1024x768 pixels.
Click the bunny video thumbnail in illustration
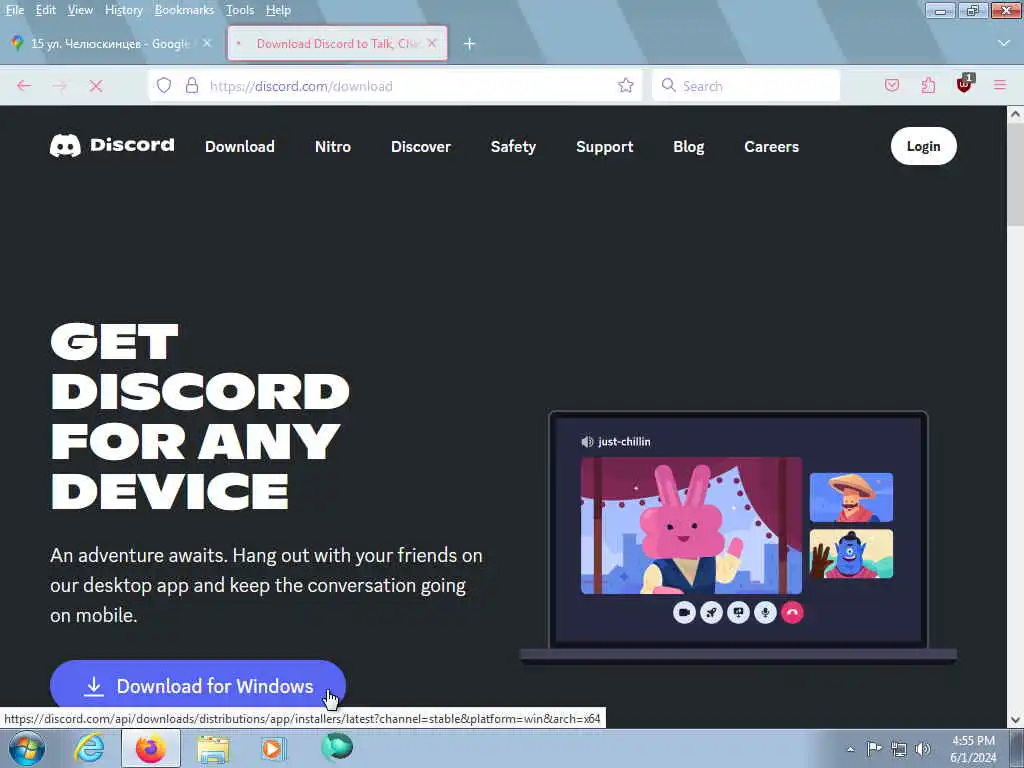(691, 526)
